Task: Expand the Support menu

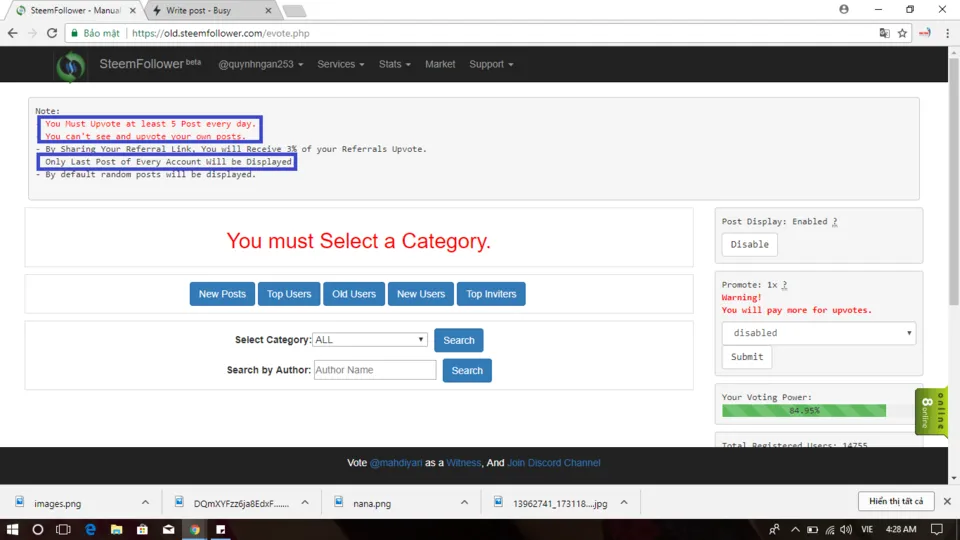Action: click(x=491, y=64)
